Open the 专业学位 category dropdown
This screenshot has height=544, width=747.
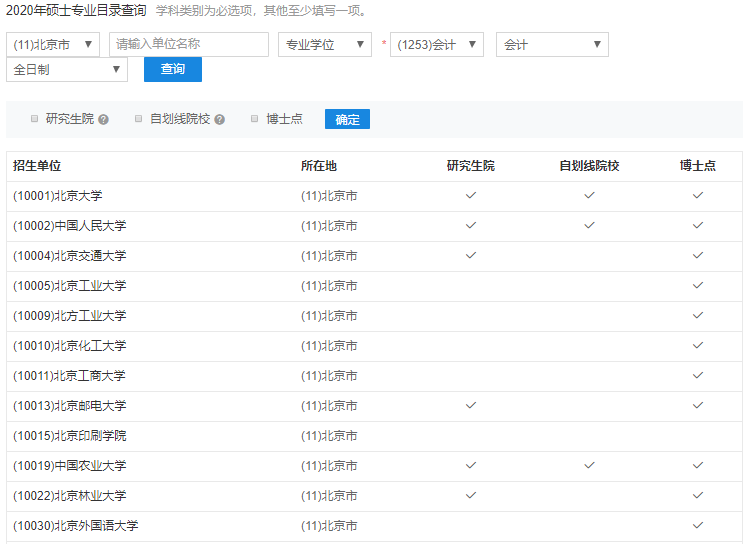325,45
